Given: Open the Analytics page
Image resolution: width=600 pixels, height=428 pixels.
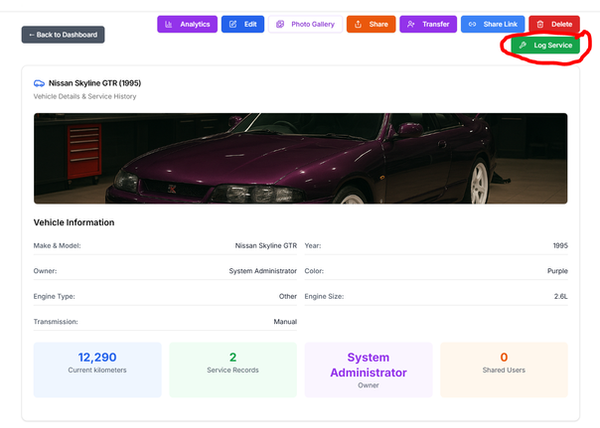Looking at the screenshot, I should (x=187, y=24).
